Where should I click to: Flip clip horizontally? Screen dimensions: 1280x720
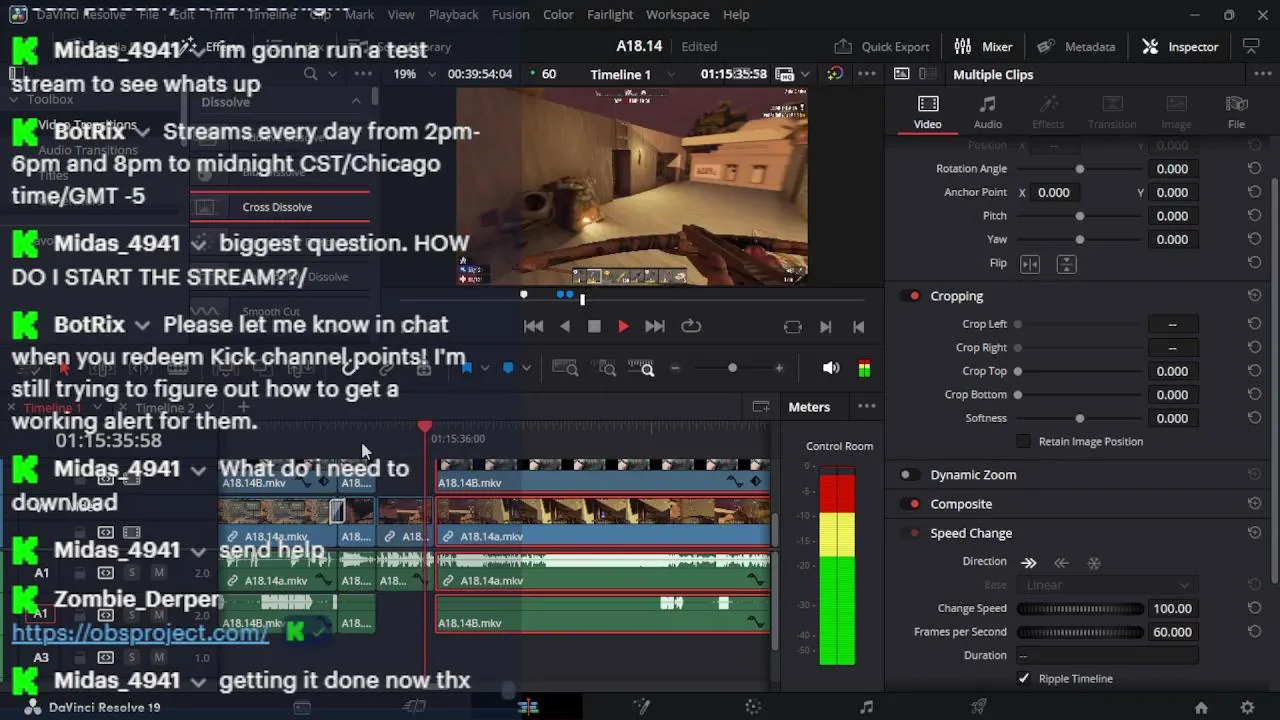point(1030,264)
